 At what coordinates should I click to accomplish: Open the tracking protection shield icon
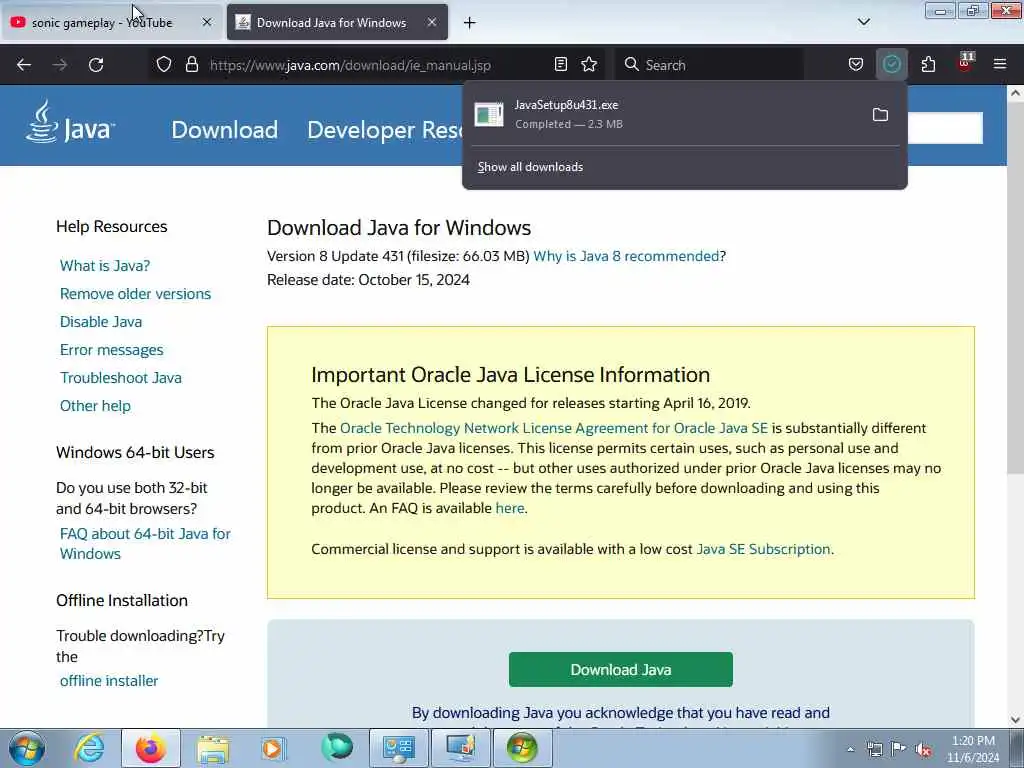(164, 65)
